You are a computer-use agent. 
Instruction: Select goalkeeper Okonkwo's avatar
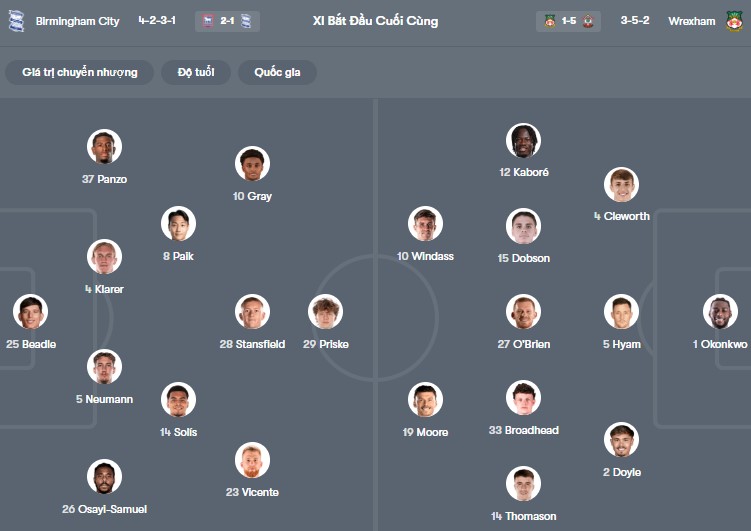720,312
